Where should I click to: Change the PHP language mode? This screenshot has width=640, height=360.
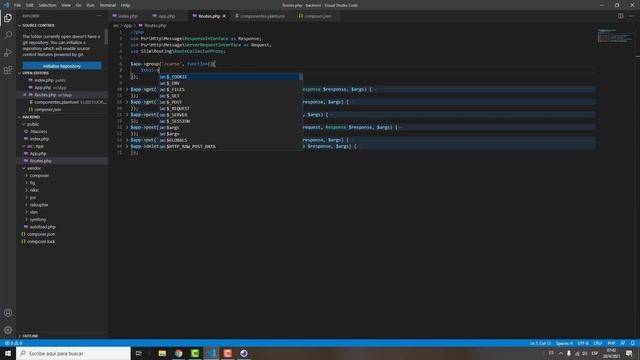tap(611, 343)
